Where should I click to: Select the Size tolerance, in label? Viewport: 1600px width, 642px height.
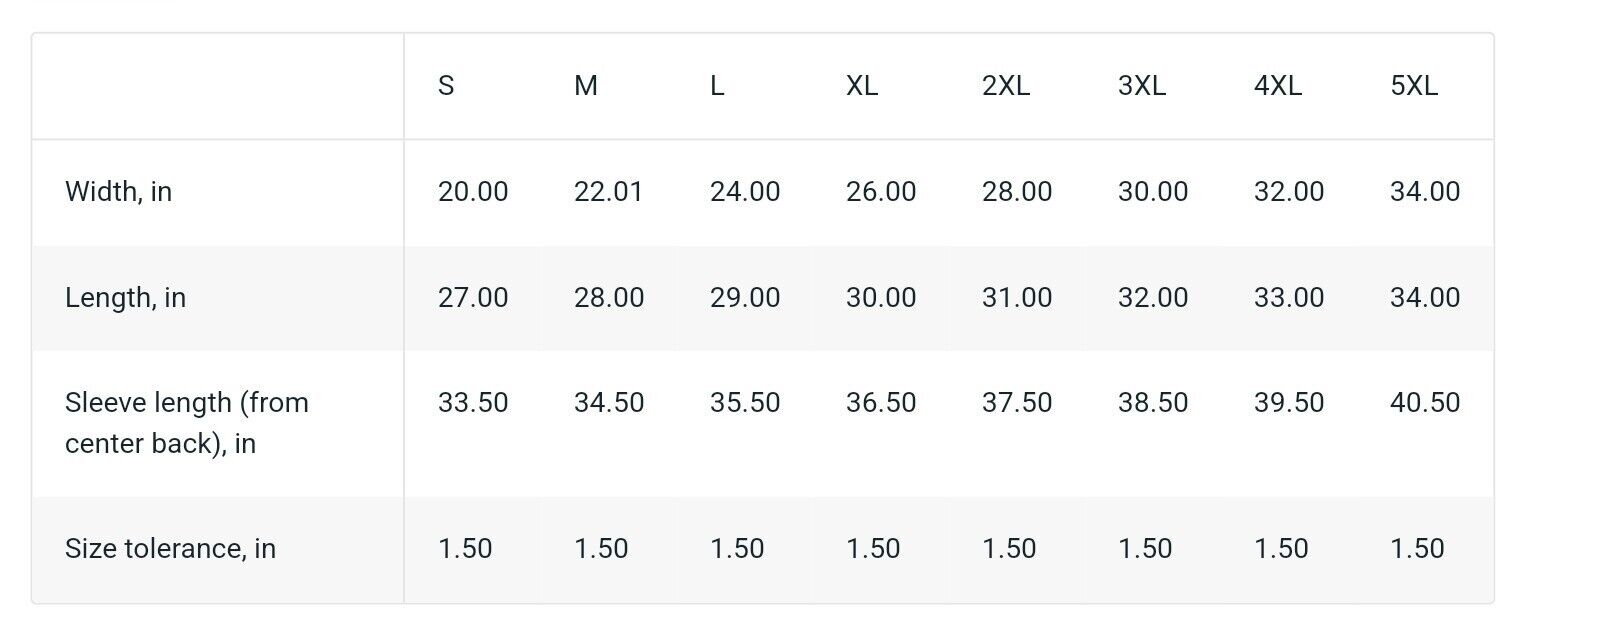tap(170, 549)
